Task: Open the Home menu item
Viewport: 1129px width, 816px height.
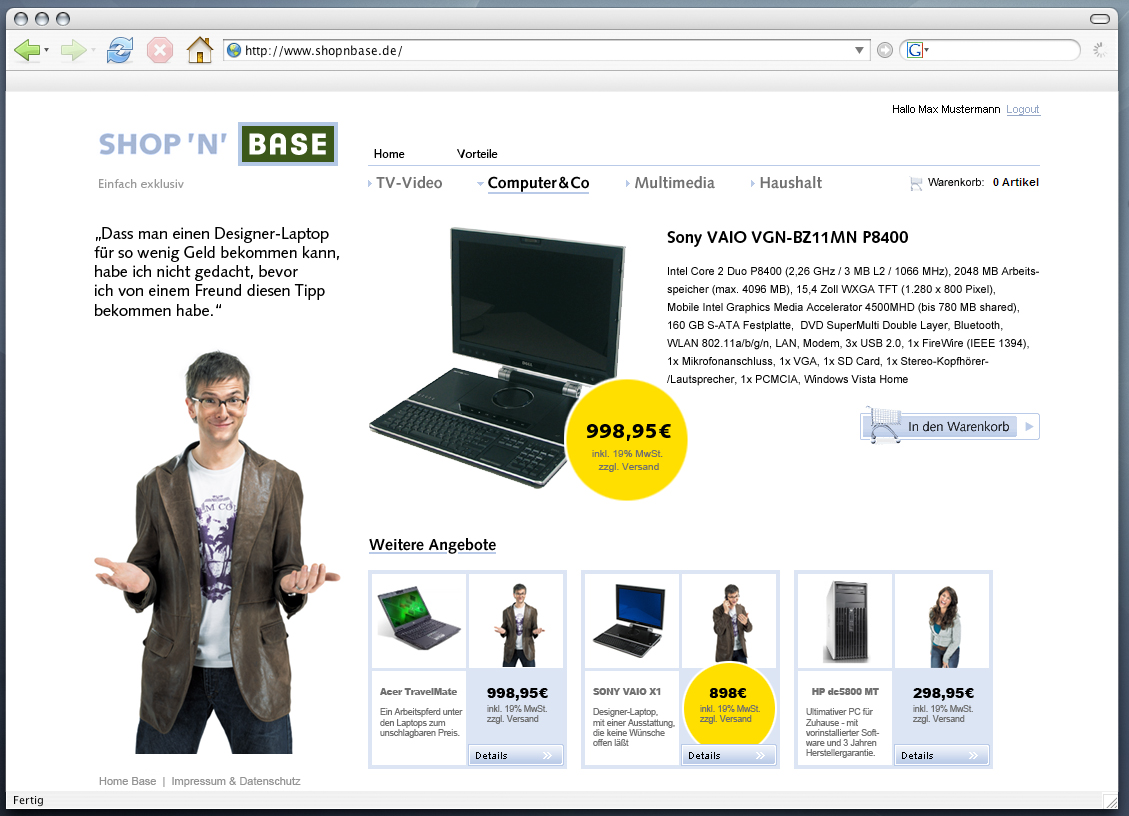Action: coord(389,153)
